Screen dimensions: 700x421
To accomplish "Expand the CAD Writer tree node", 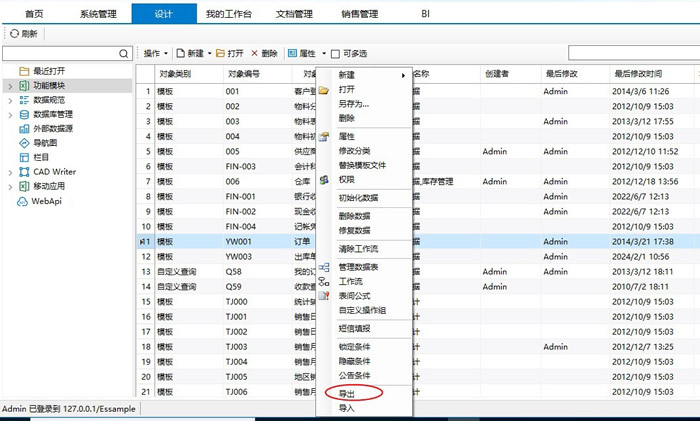I will [10, 172].
